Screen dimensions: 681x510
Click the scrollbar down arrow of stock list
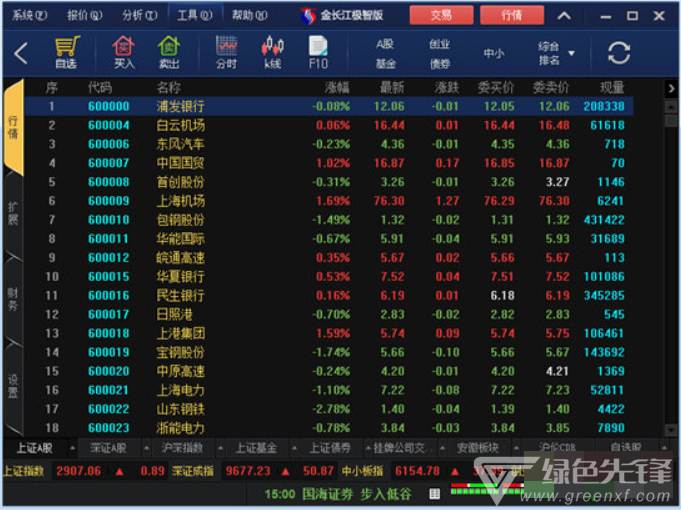point(671,430)
